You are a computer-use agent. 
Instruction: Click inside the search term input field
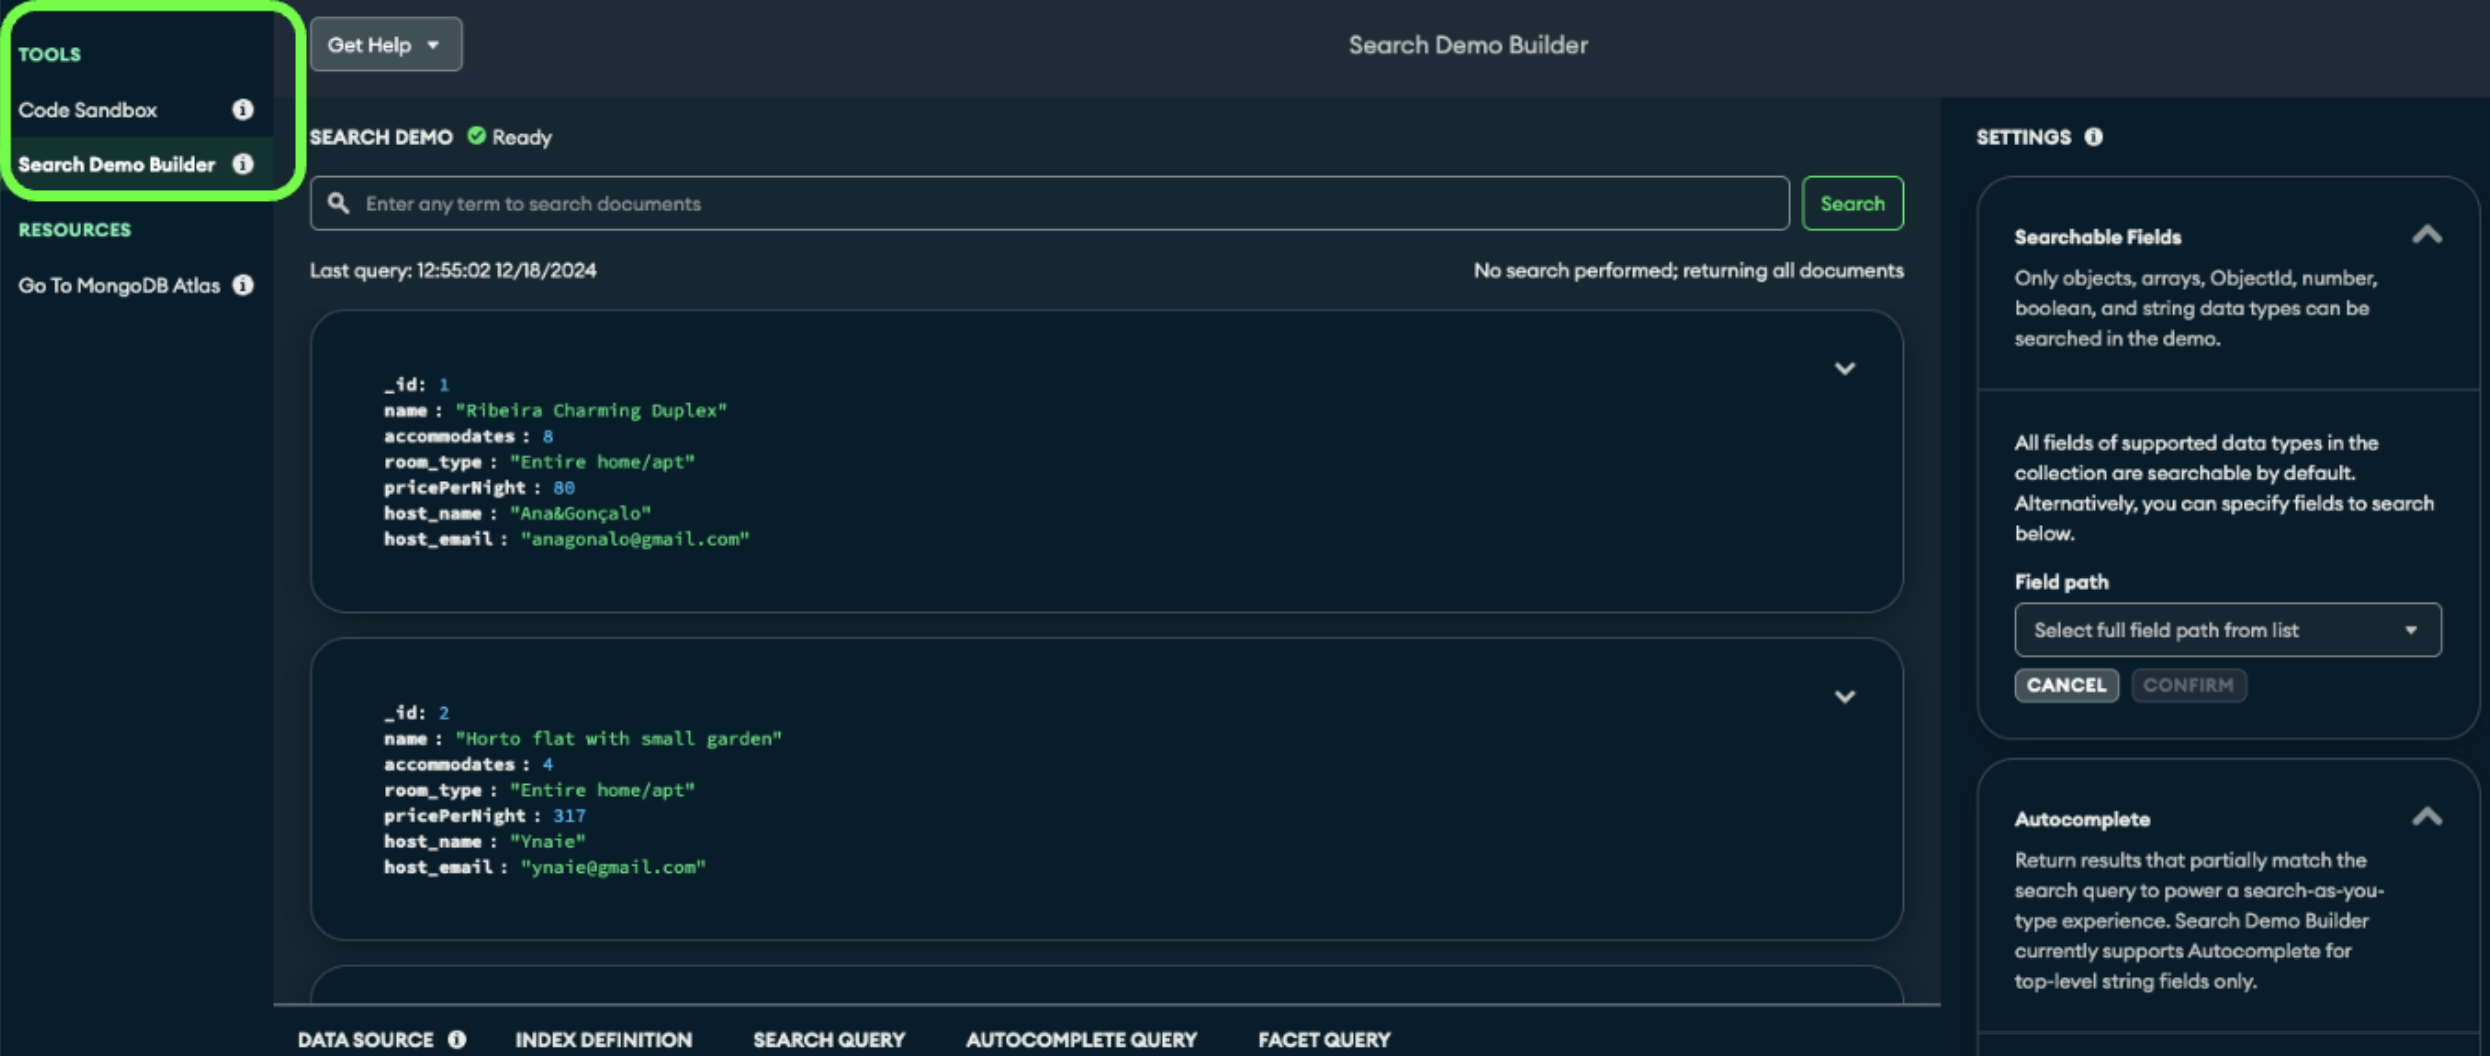click(x=1000, y=202)
